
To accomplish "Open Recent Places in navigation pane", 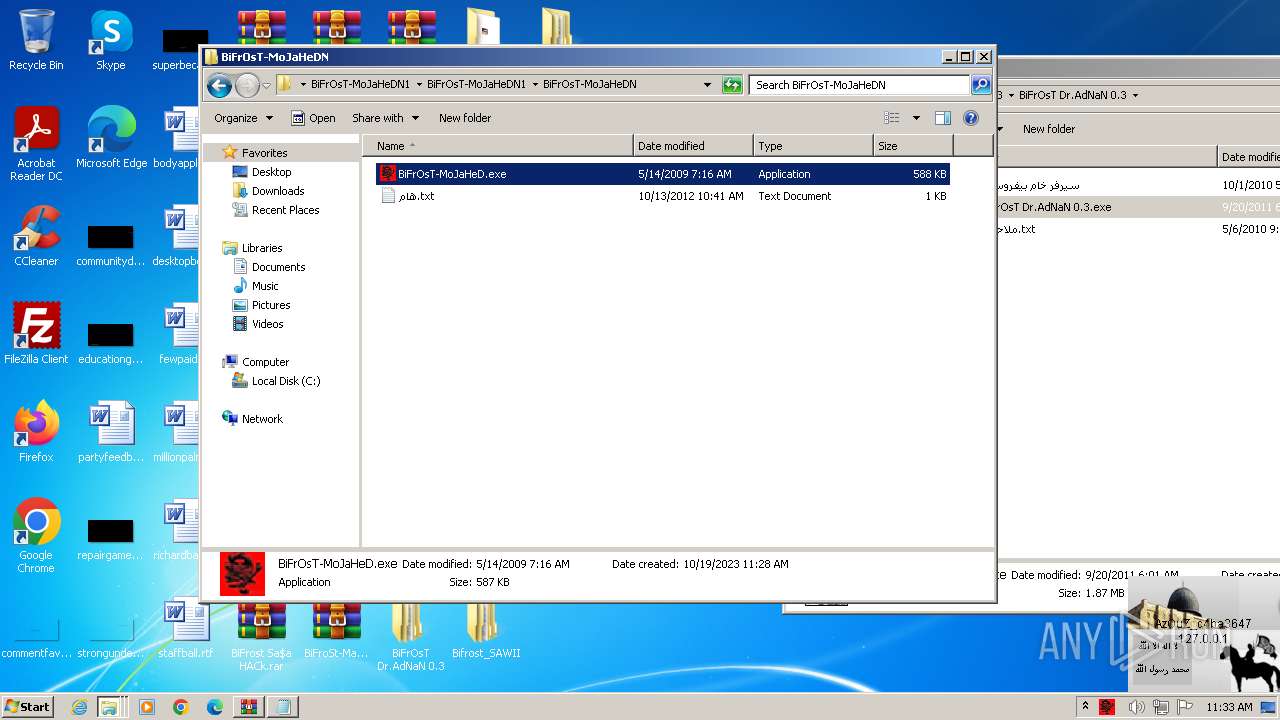I will [285, 210].
